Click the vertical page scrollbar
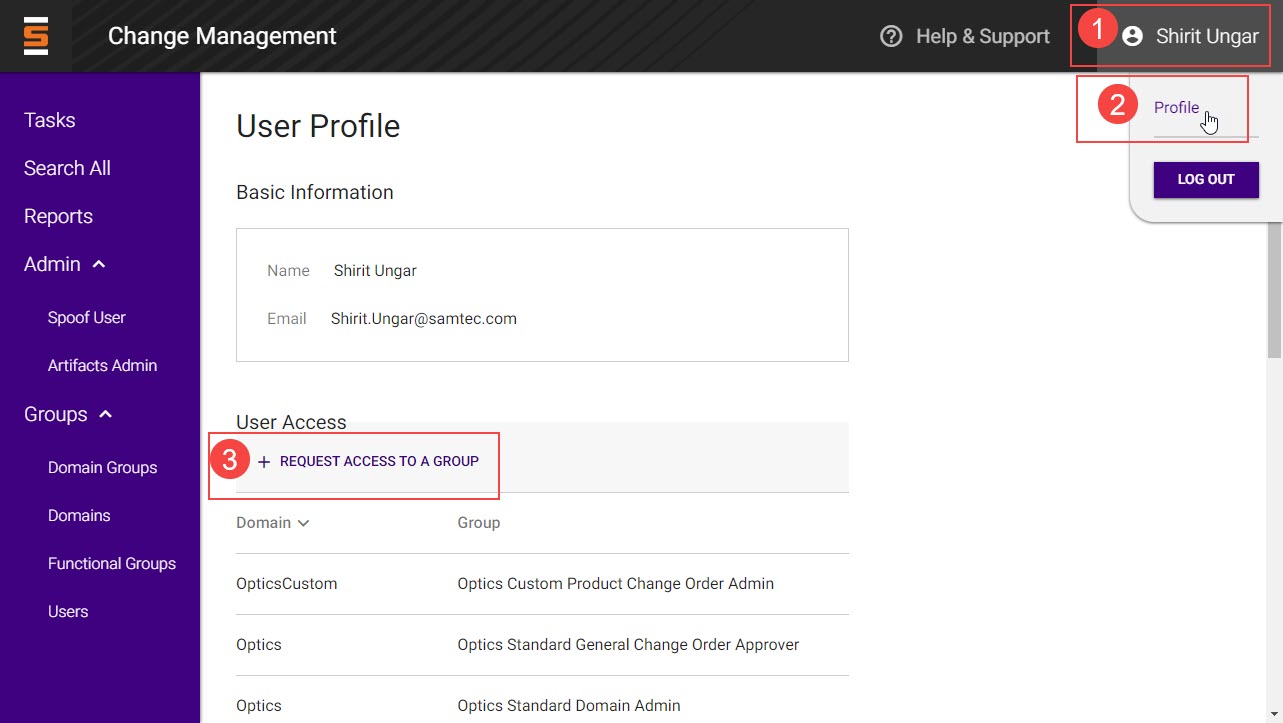 1274,290
